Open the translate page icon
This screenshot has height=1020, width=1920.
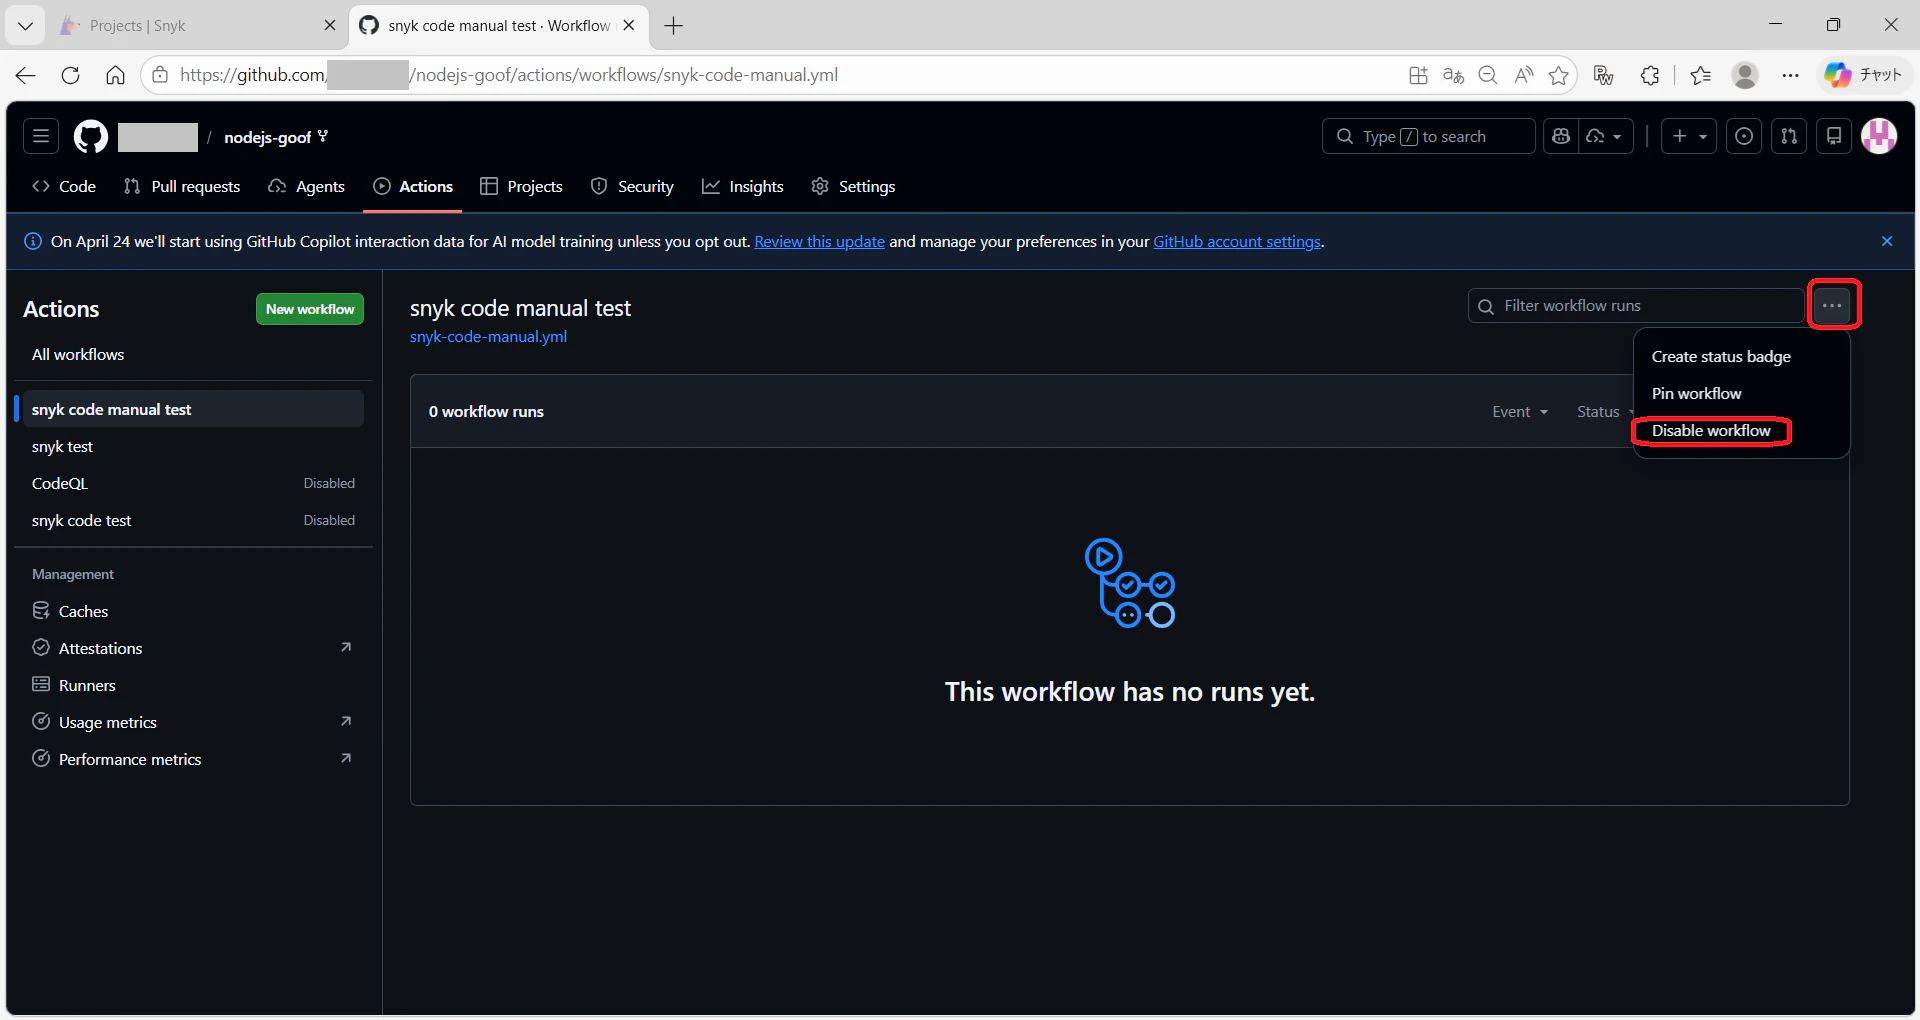pyautogui.click(x=1453, y=75)
